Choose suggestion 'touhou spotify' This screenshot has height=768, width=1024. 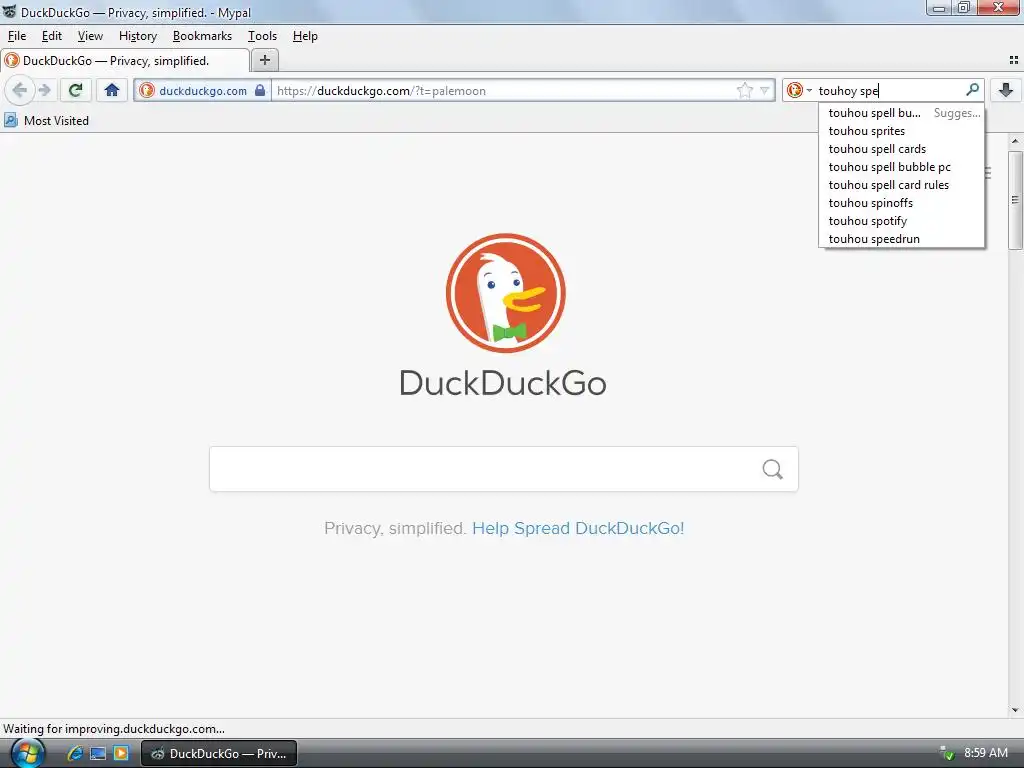(902, 221)
